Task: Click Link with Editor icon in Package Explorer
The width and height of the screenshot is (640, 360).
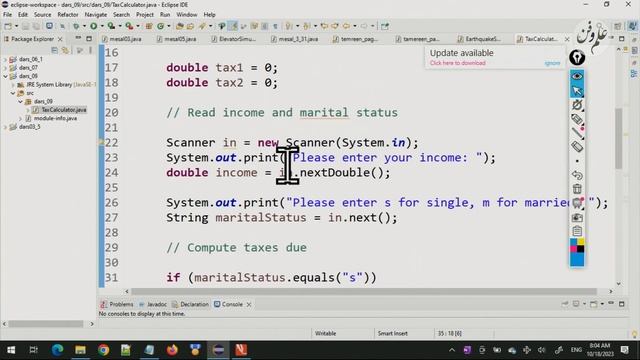Action: pyautogui.click(x=65, y=50)
